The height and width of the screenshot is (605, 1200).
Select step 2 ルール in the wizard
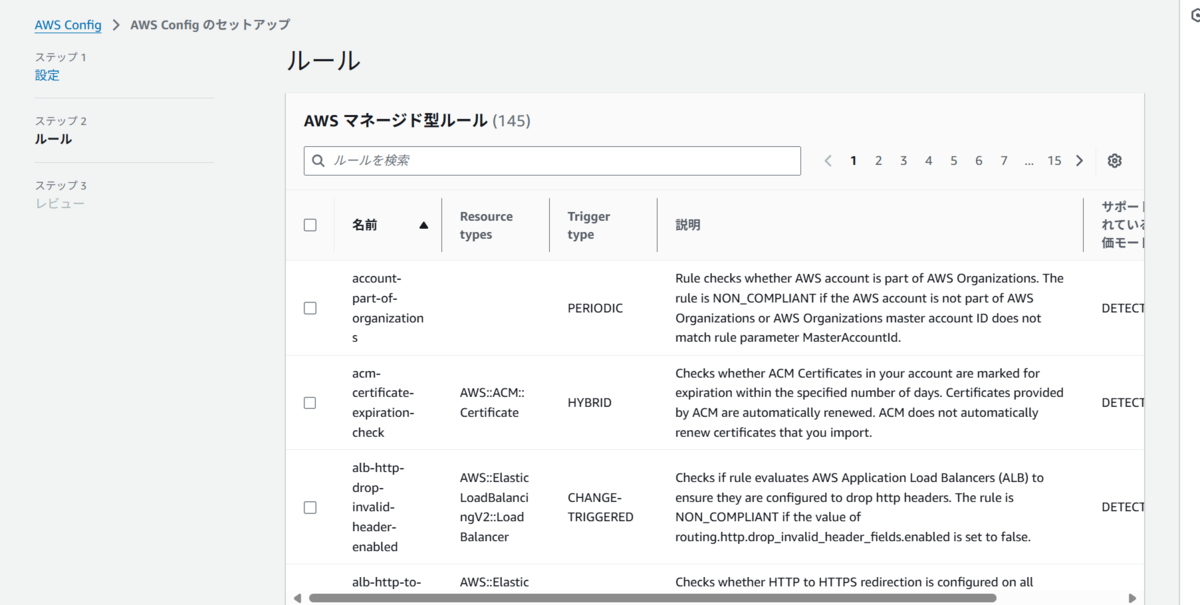(53, 139)
